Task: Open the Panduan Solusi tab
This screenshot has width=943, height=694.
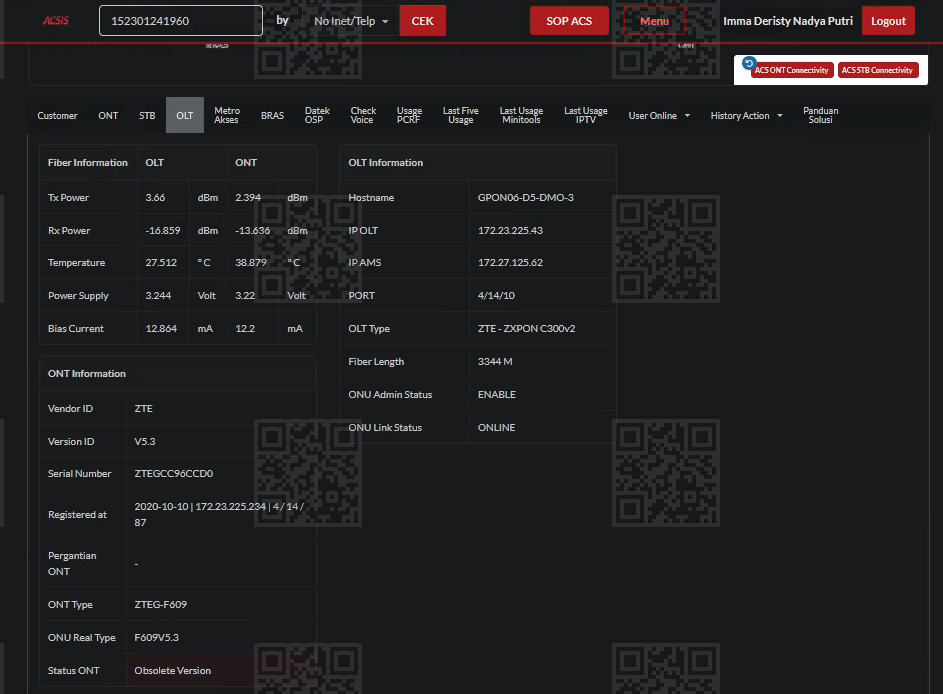Action: point(820,116)
